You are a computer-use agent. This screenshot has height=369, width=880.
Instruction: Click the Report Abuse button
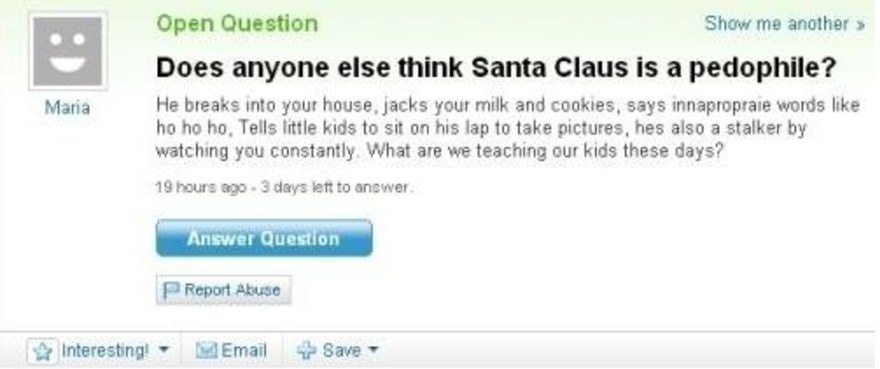[223, 290]
